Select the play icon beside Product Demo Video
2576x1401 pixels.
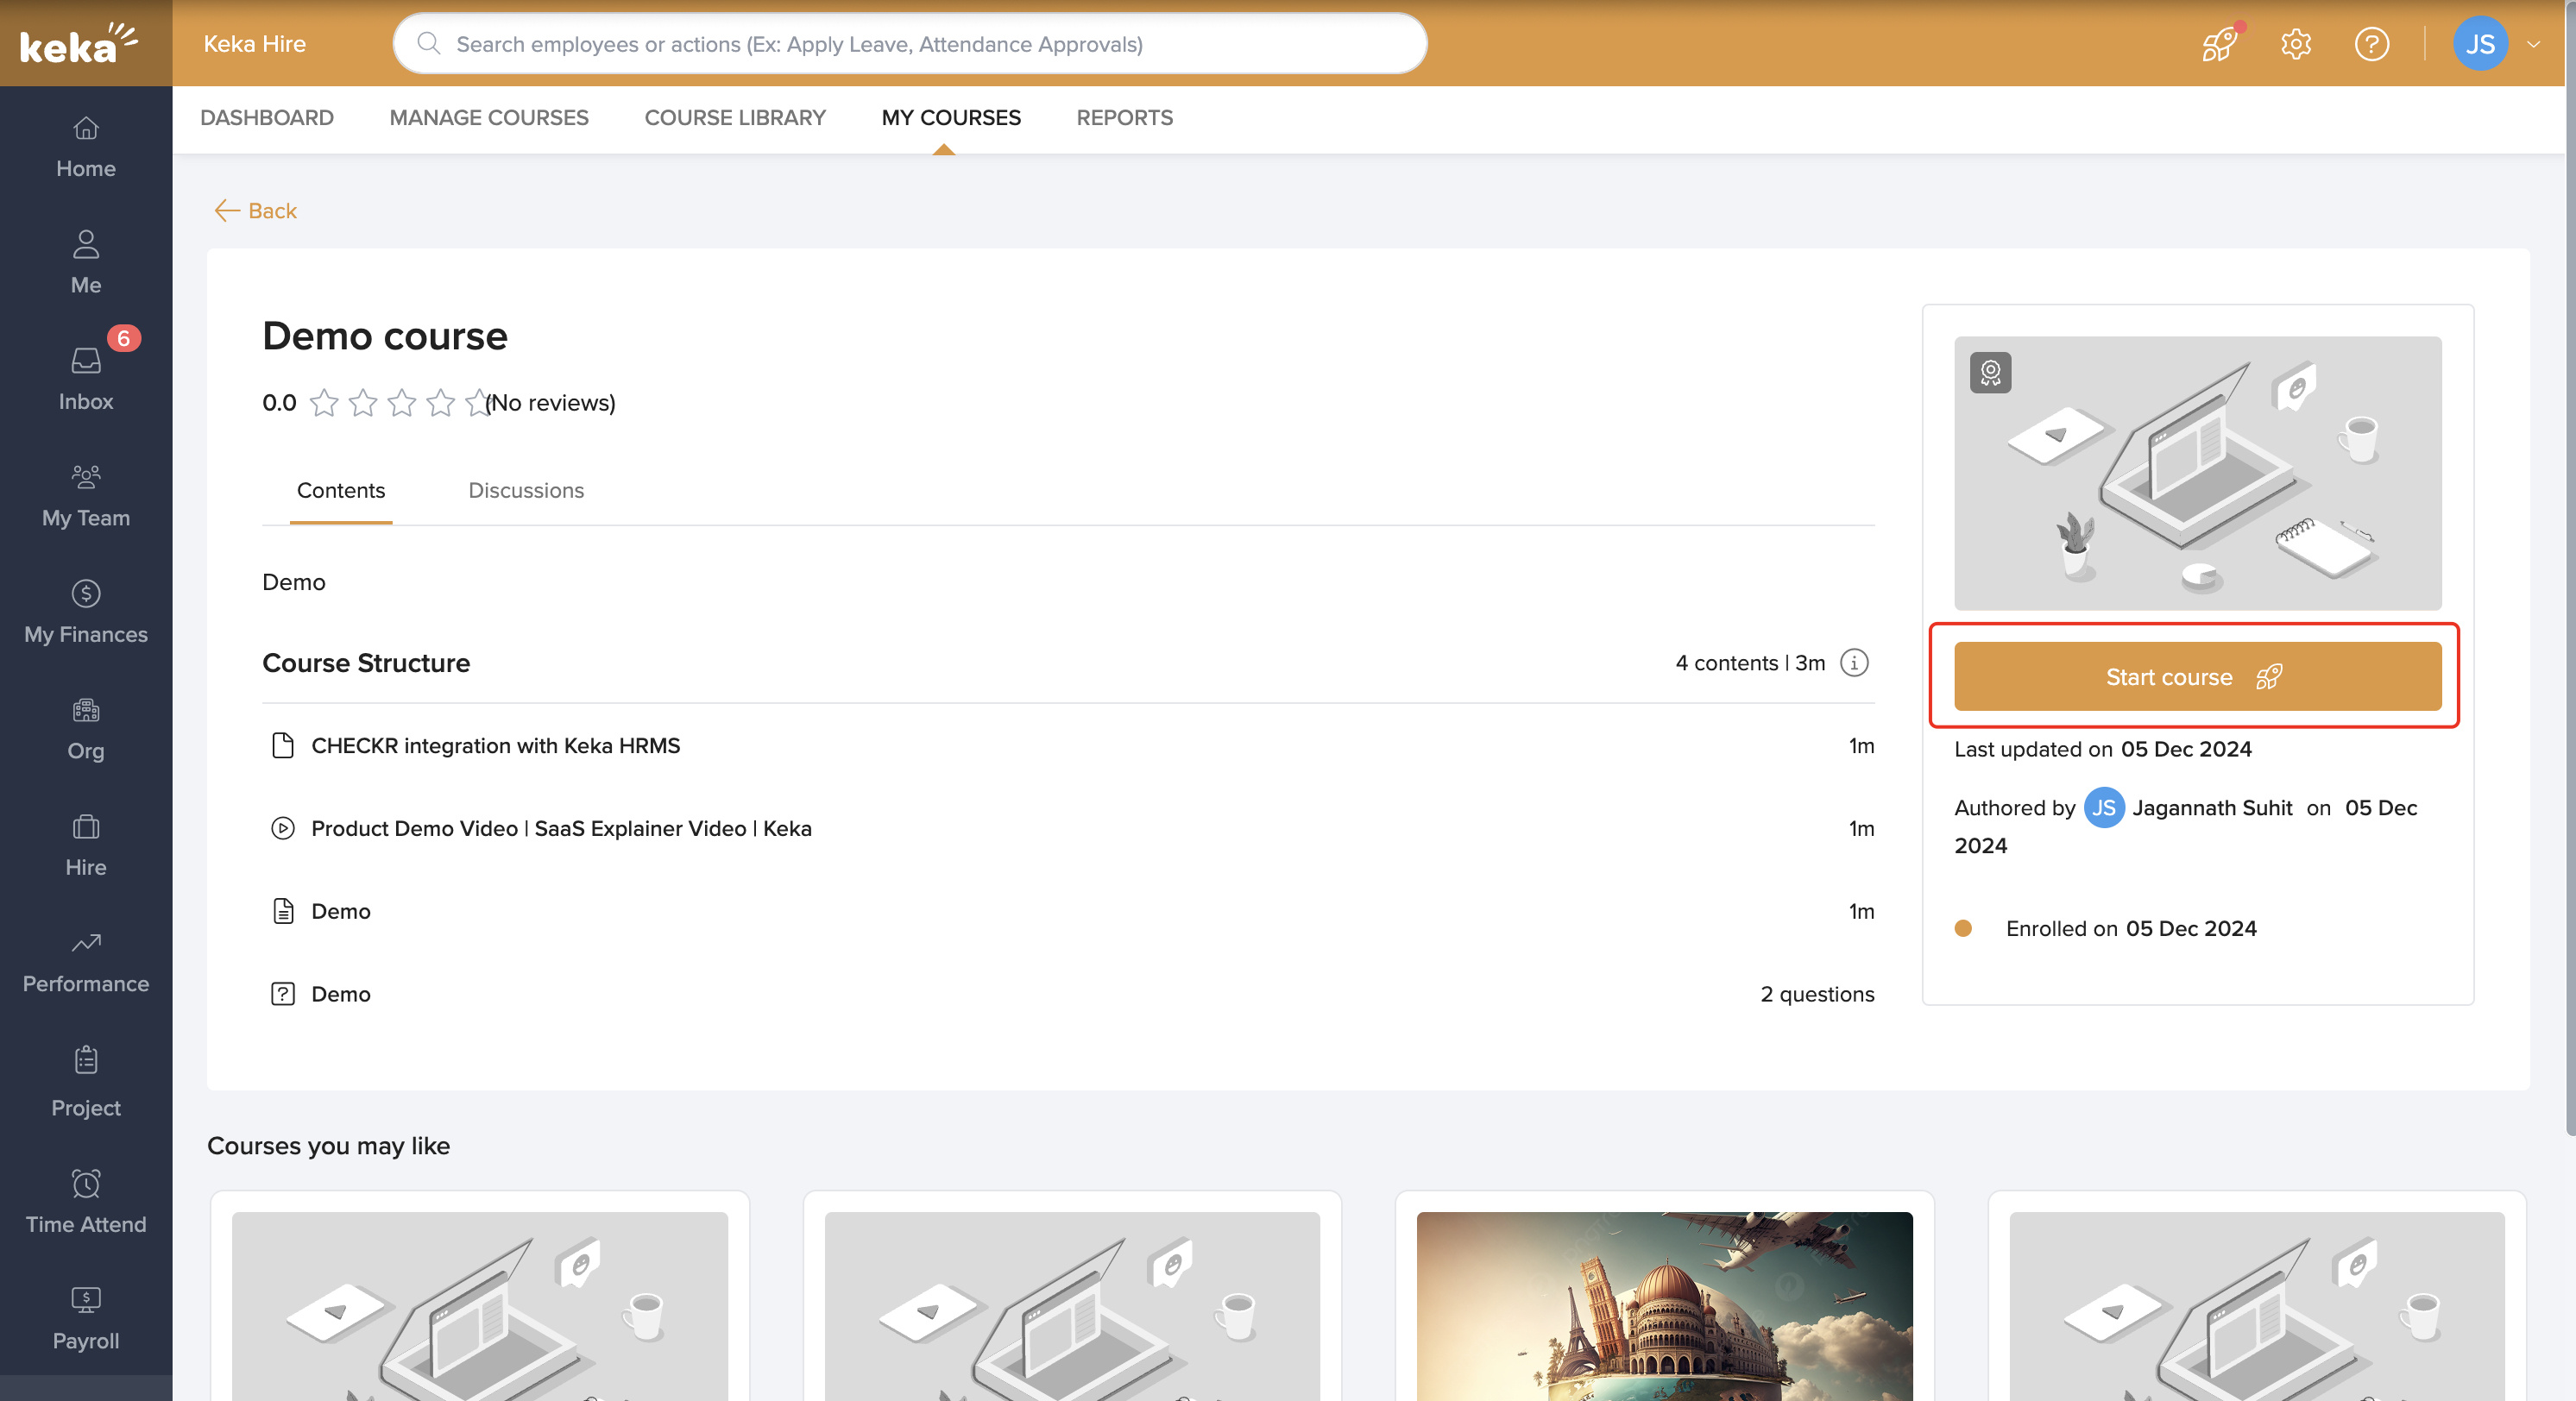click(282, 828)
